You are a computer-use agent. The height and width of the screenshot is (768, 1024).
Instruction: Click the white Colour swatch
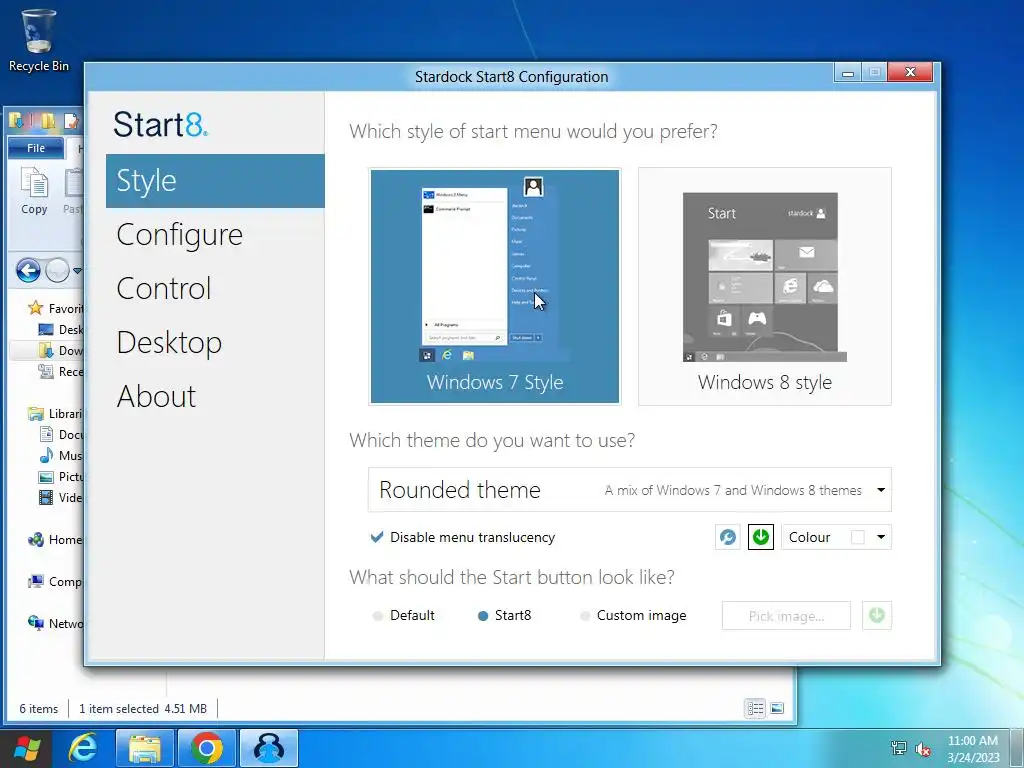[857, 537]
